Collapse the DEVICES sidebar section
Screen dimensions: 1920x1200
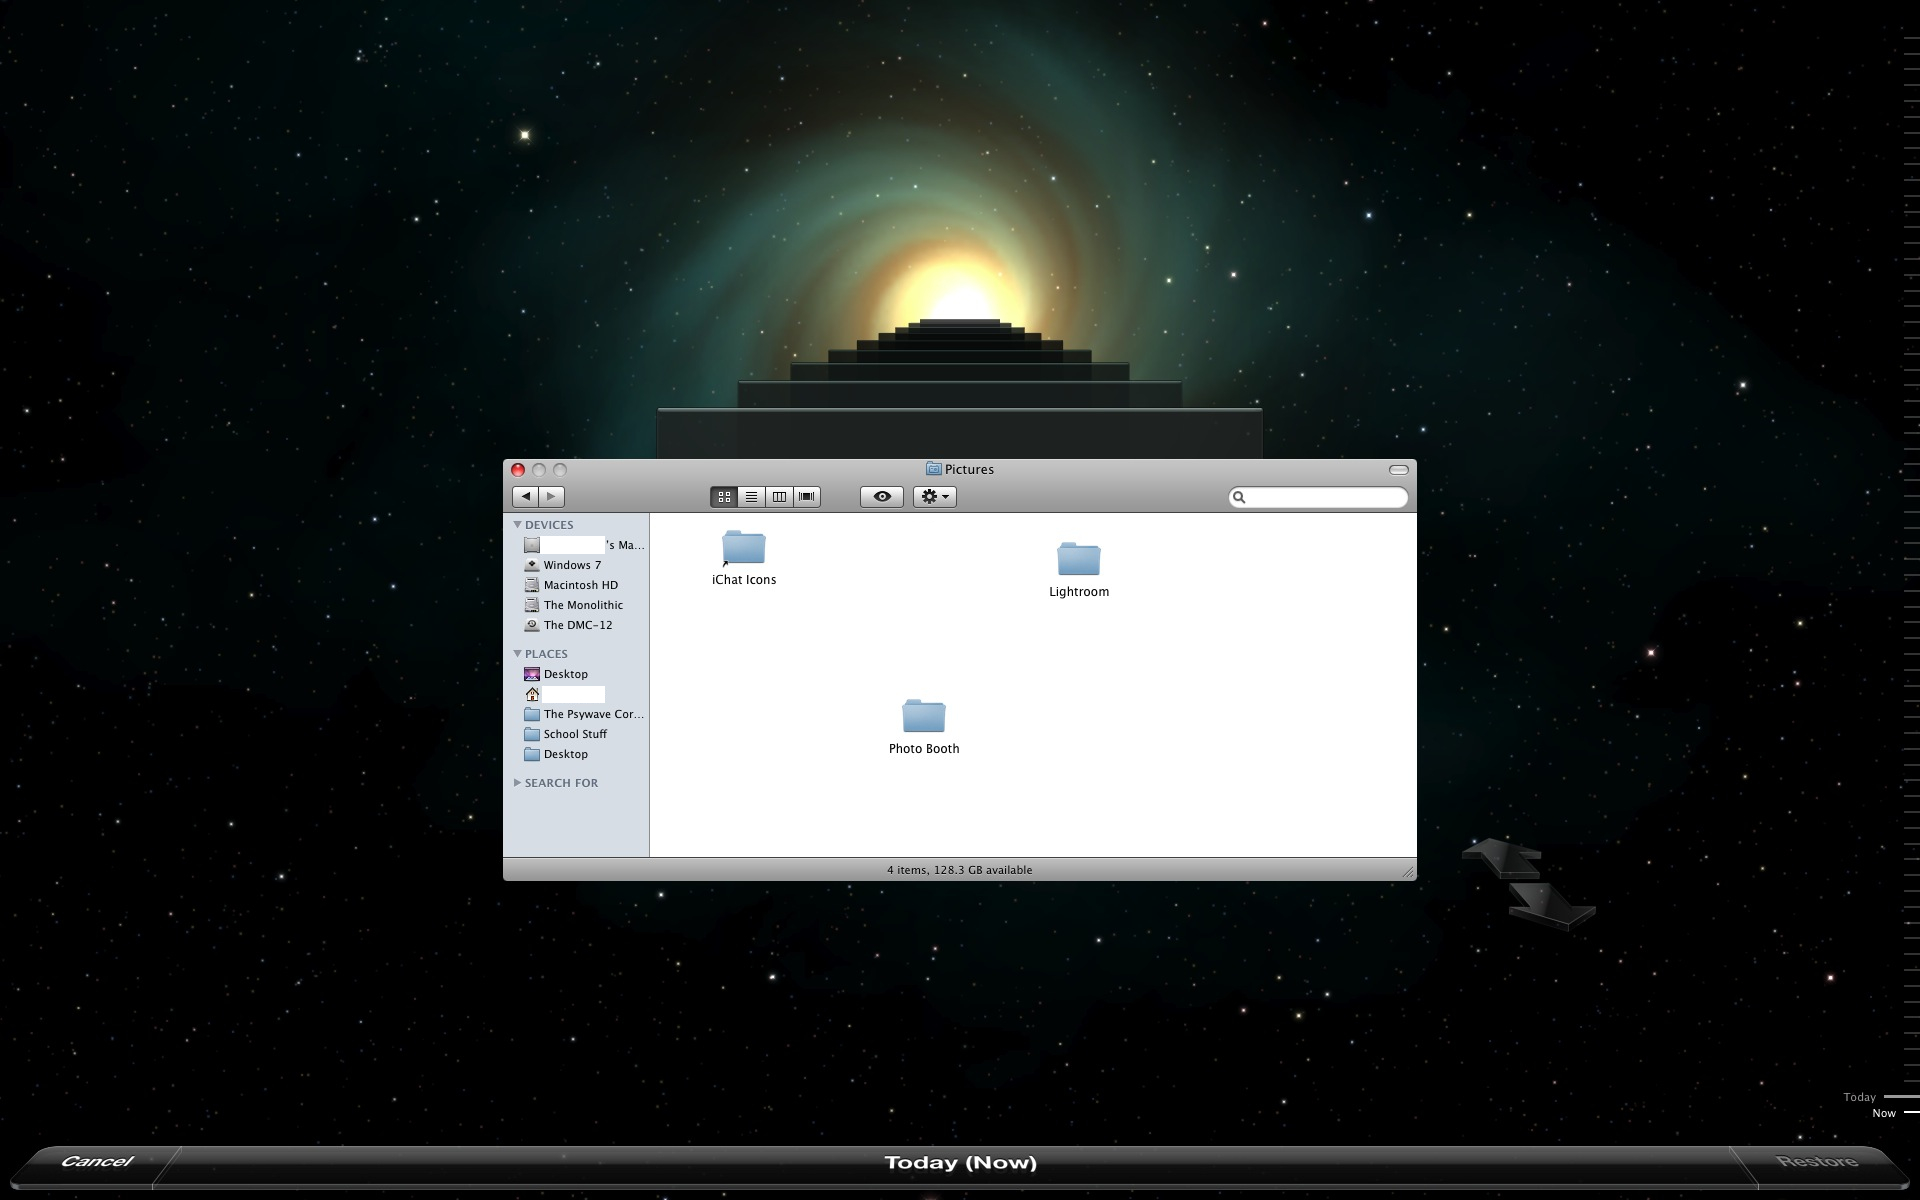click(x=517, y=525)
